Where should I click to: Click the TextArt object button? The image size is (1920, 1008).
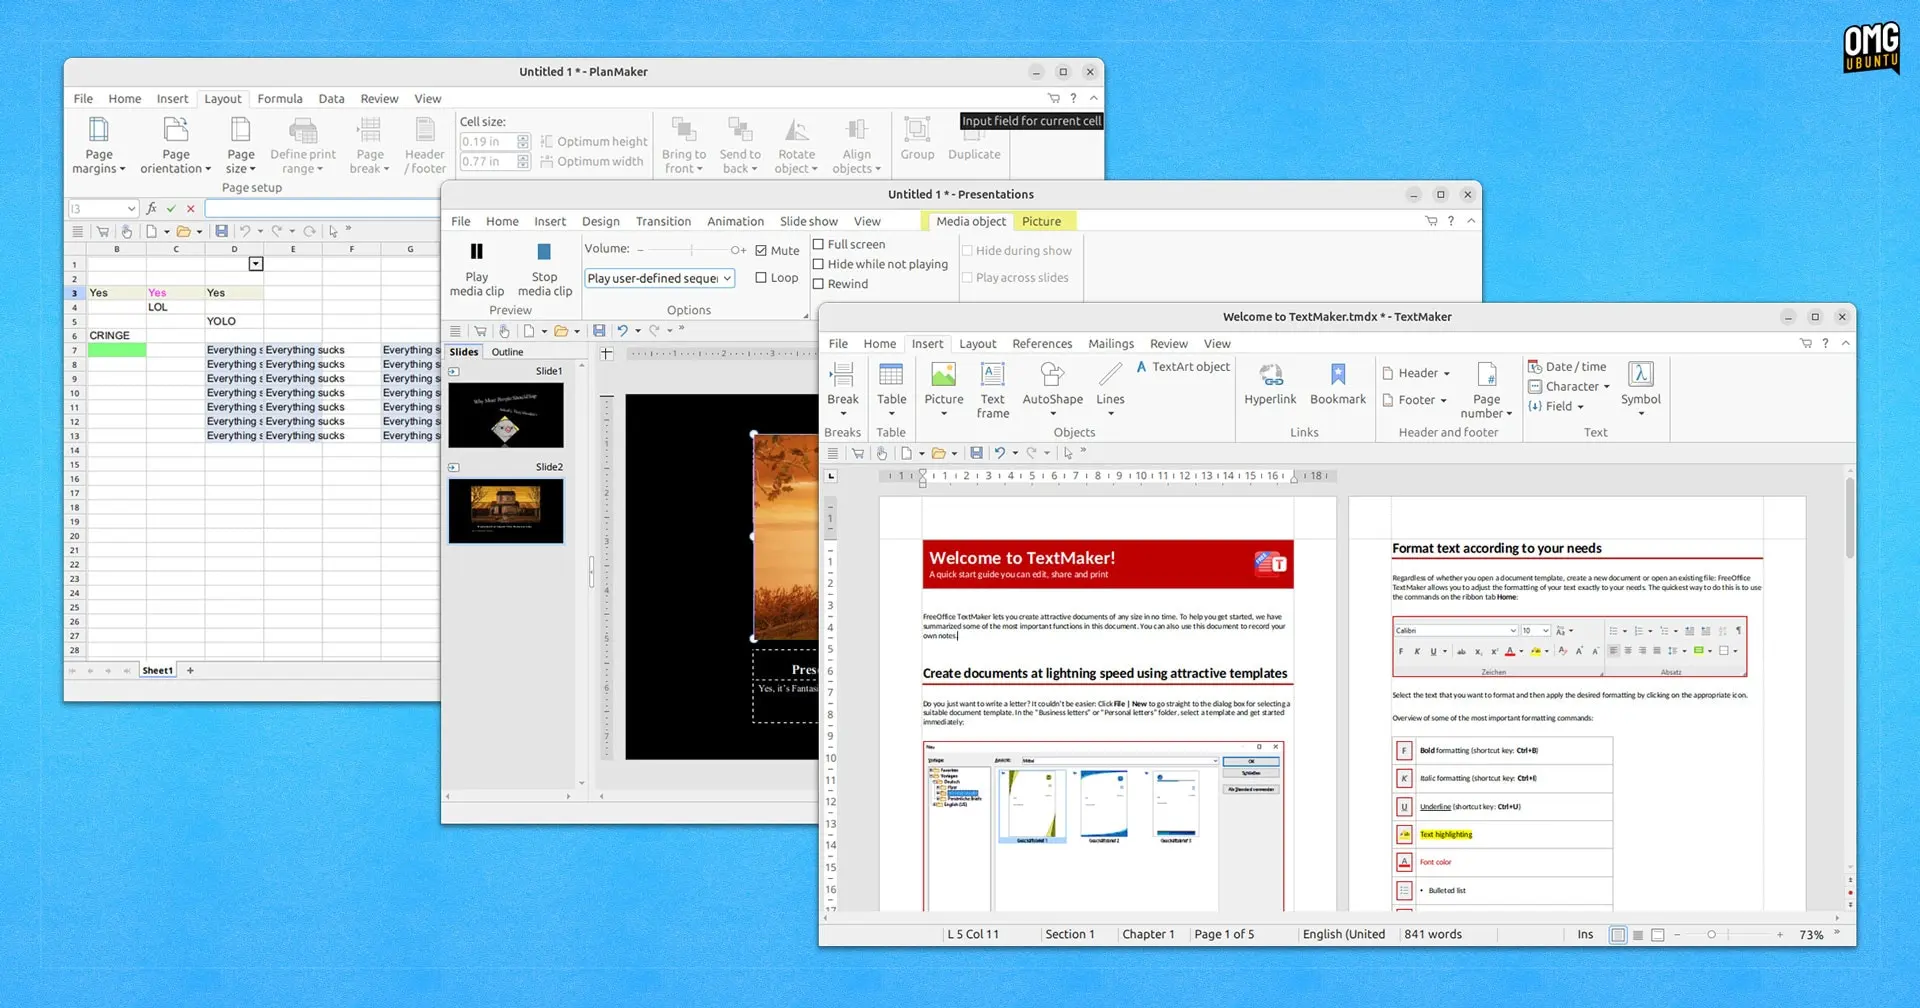1183,367
